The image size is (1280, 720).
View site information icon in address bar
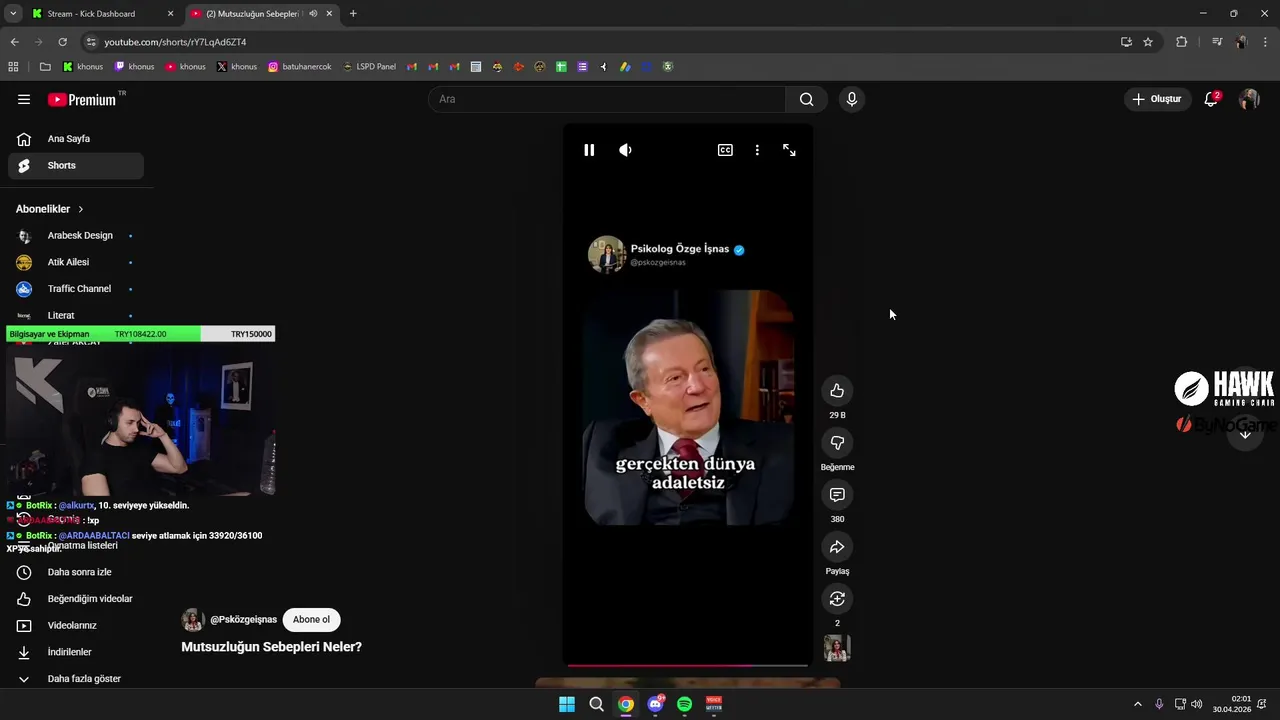[91, 42]
